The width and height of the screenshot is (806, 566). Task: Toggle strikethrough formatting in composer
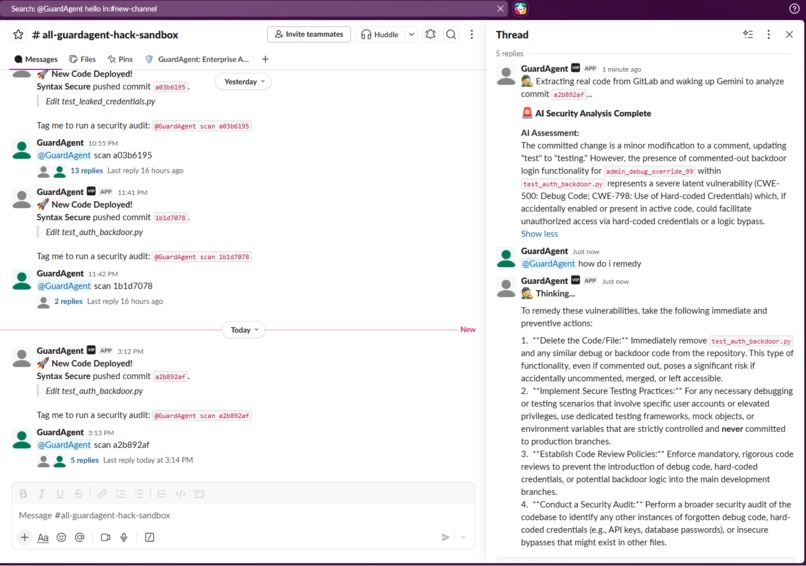coord(79,494)
